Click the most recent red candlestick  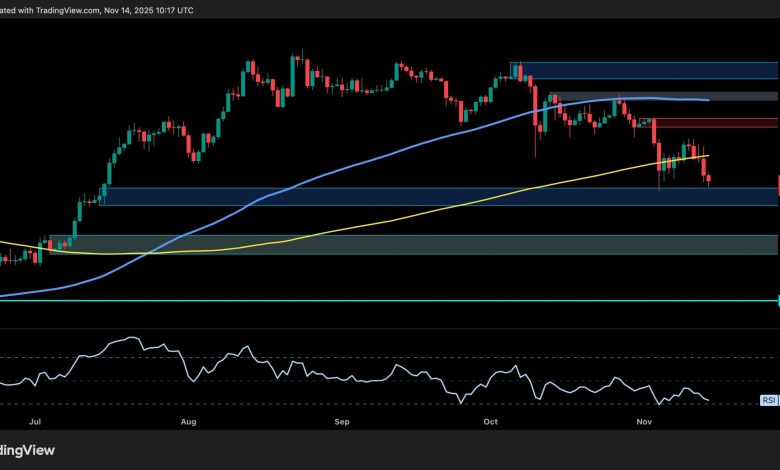point(709,180)
